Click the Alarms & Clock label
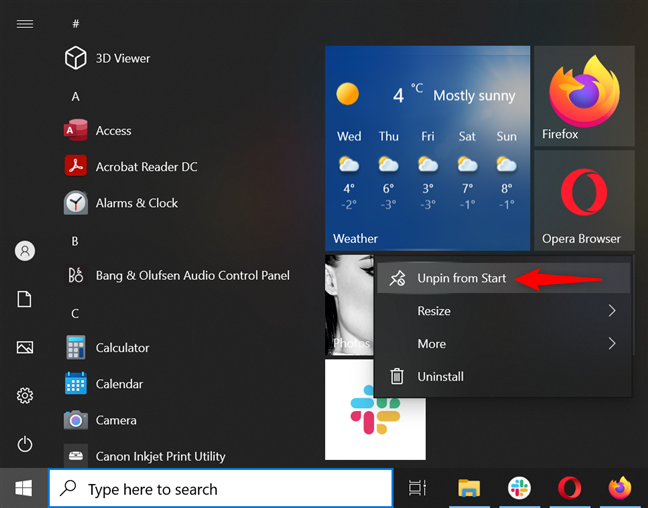 (x=137, y=203)
